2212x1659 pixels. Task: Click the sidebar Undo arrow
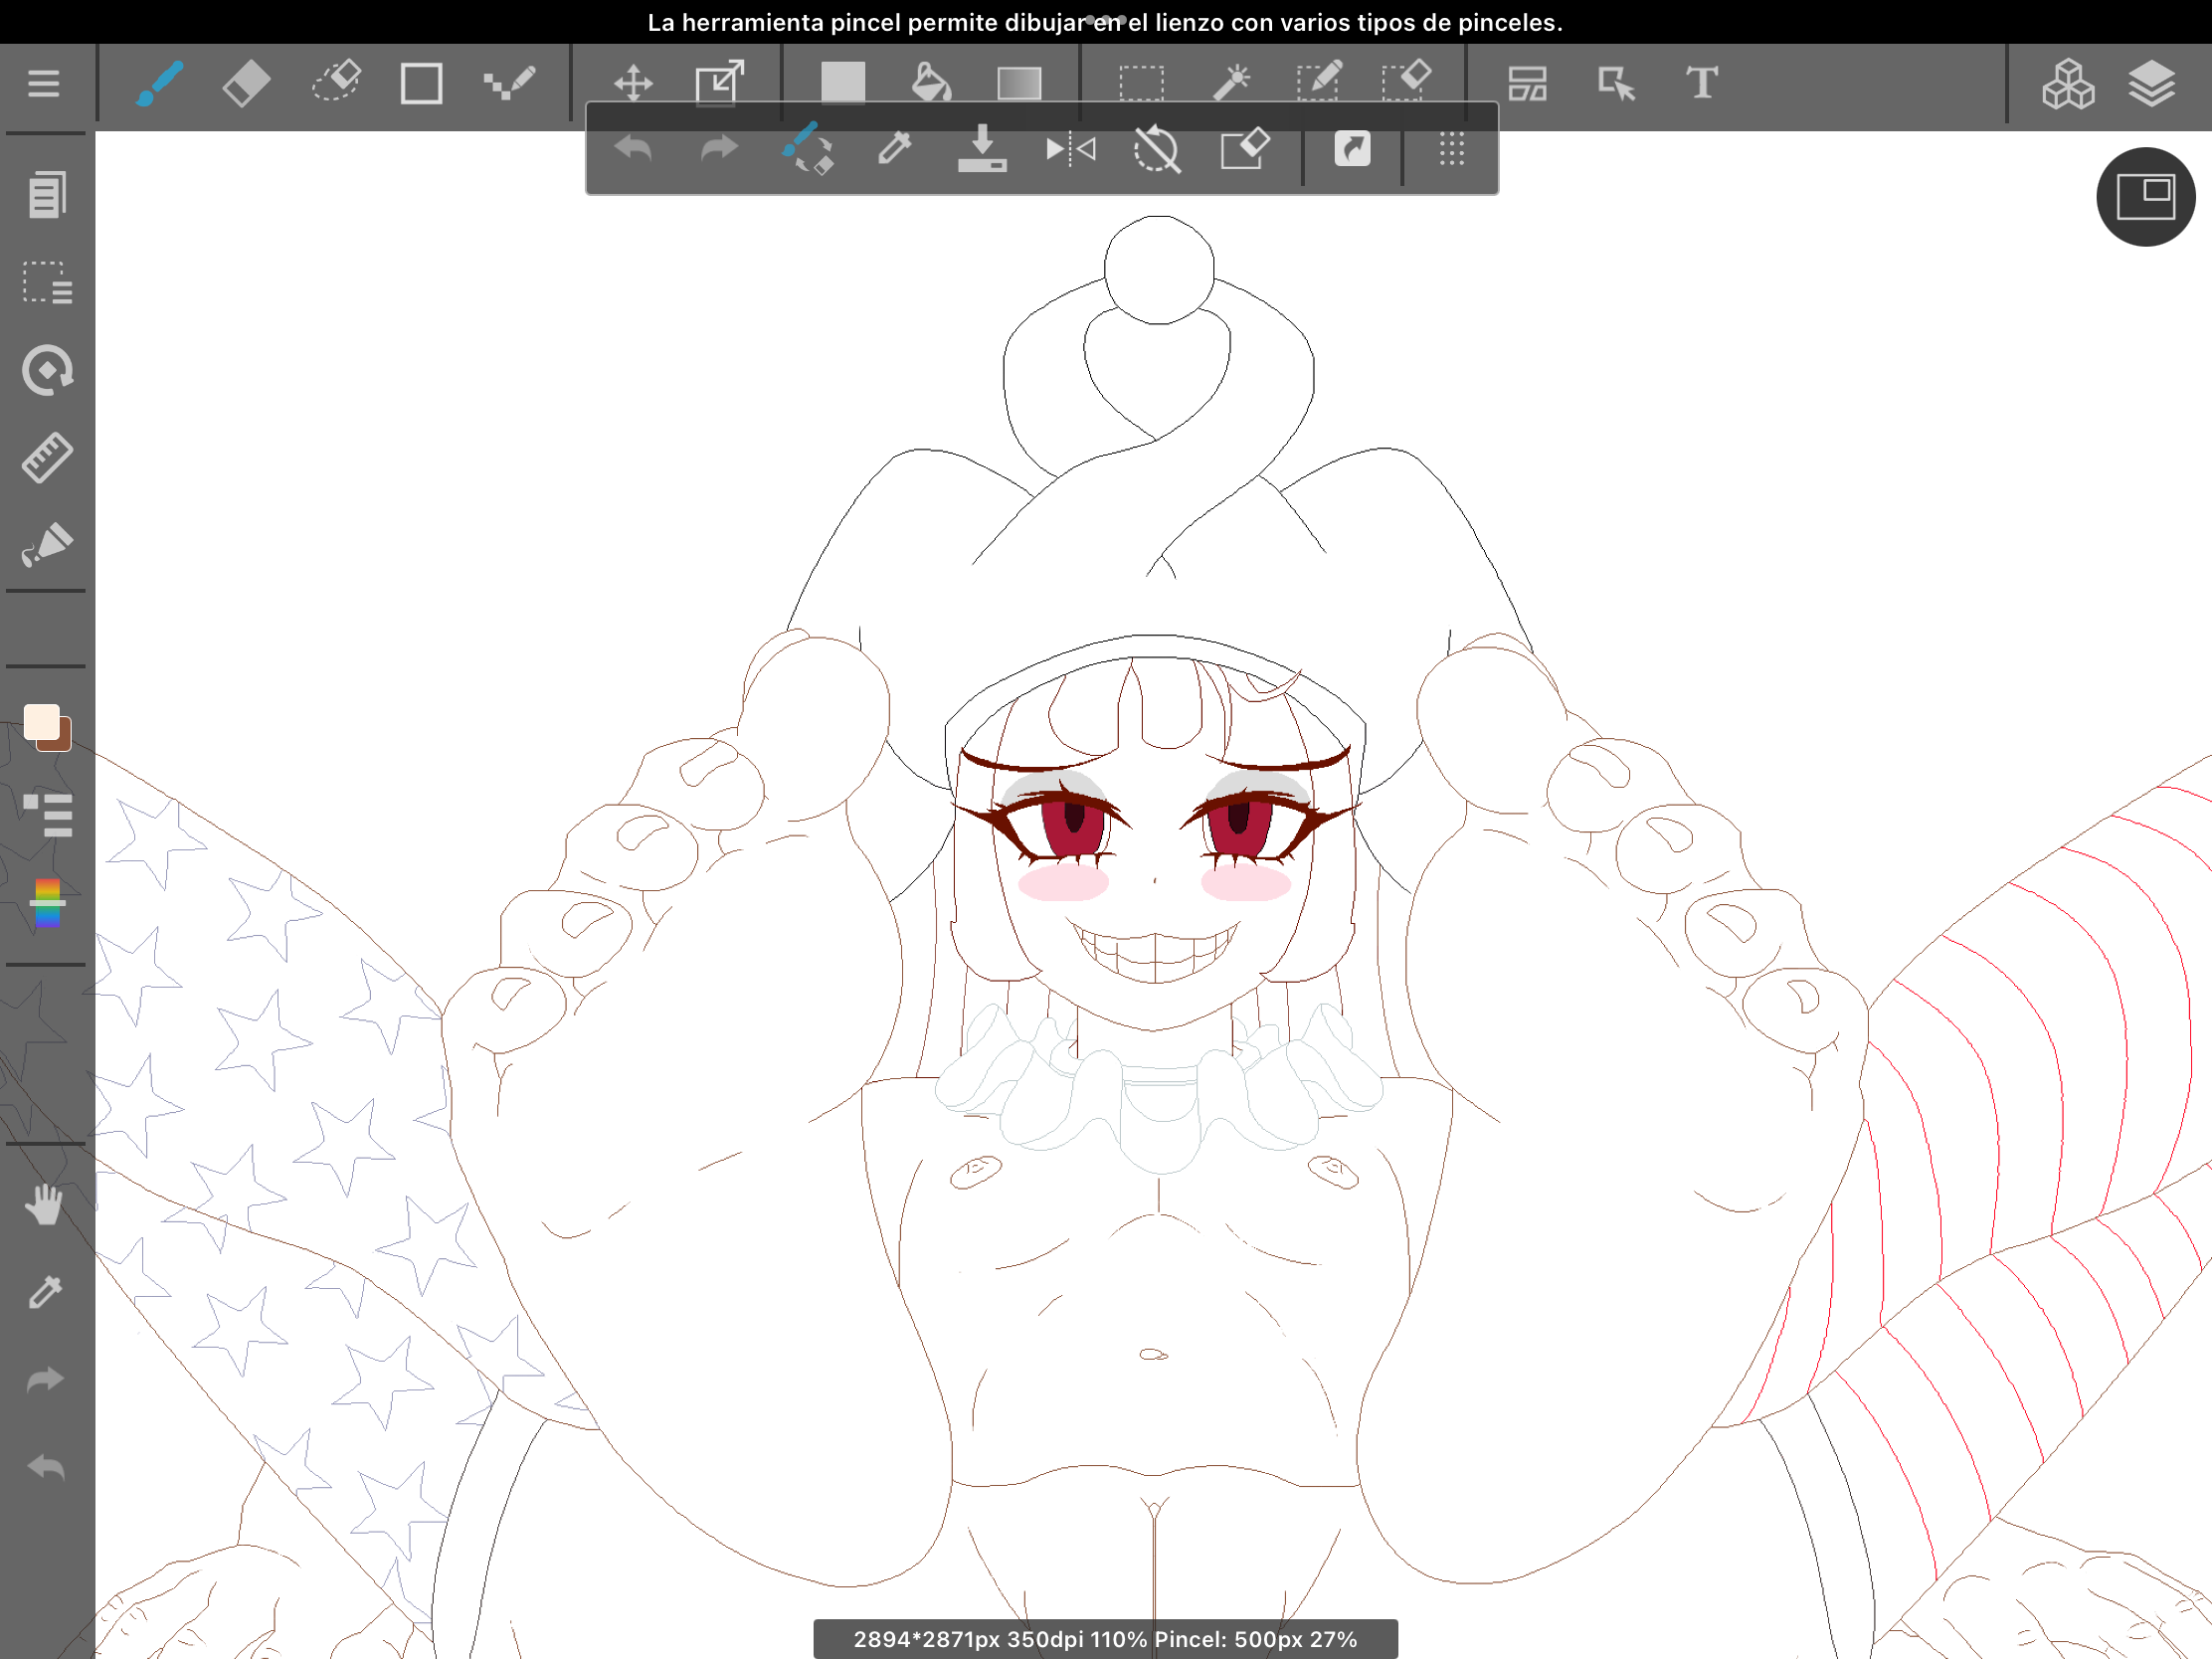coord(45,1467)
